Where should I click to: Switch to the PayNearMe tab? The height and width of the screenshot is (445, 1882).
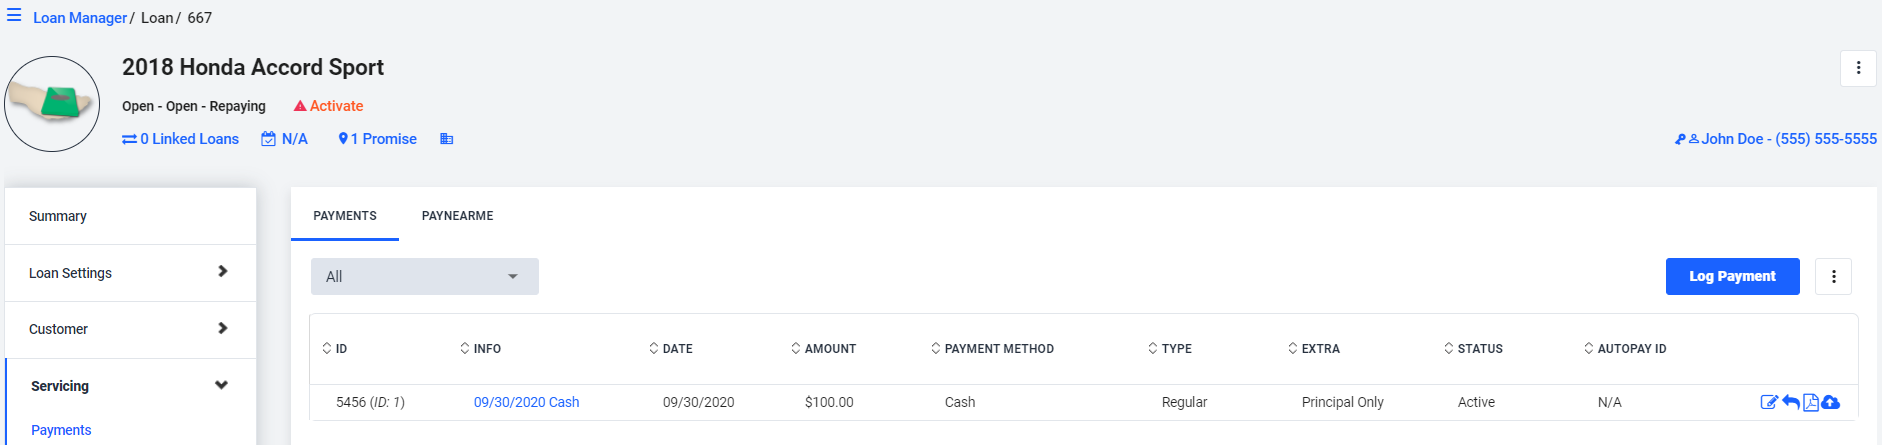pos(457,216)
